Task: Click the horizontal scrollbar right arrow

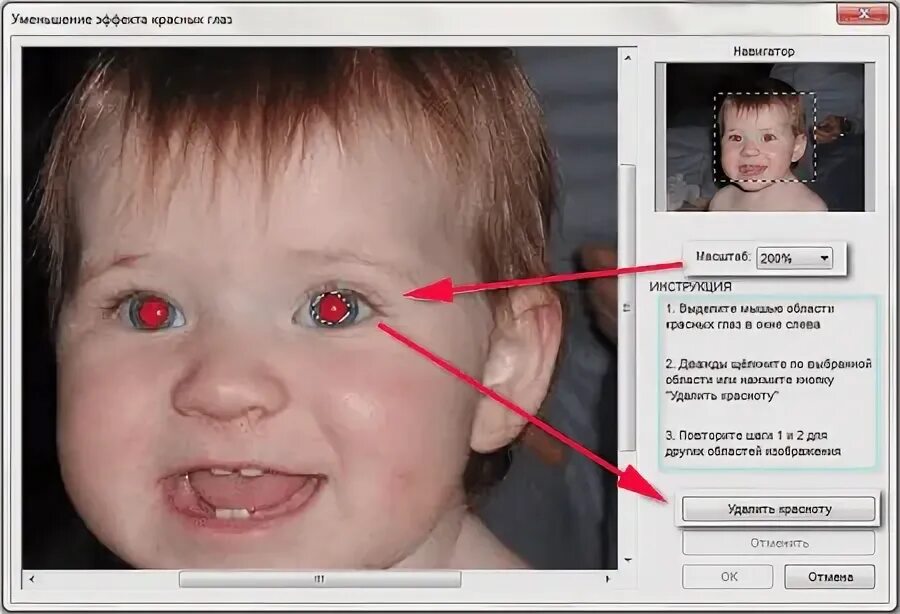Action: [x=607, y=579]
